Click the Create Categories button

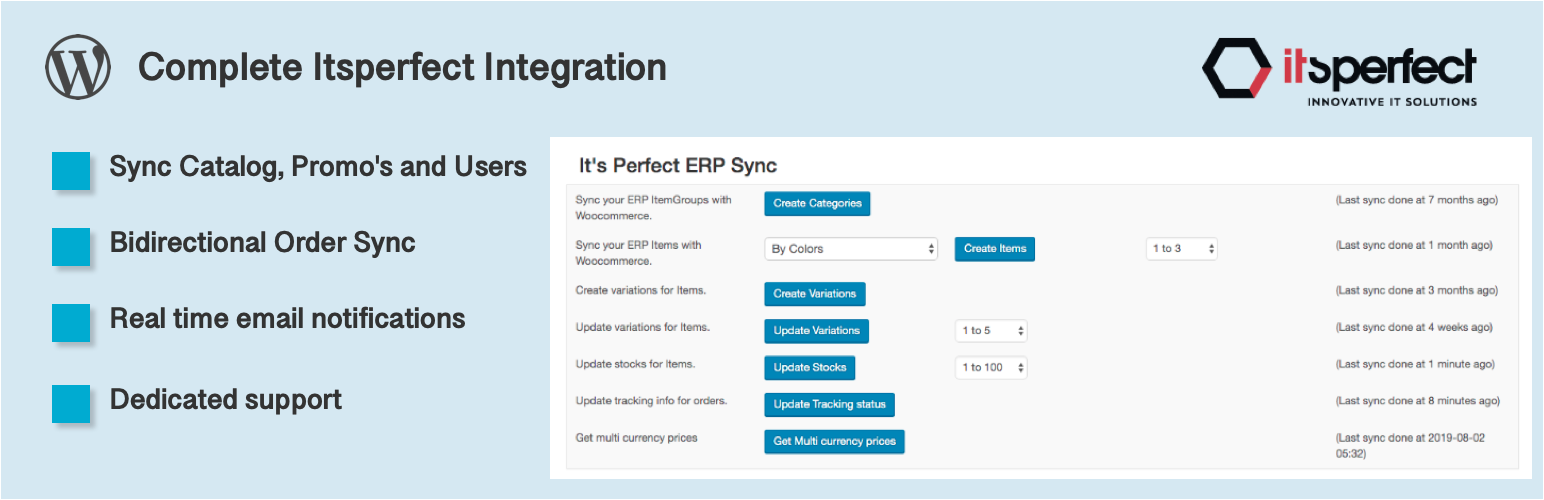pos(817,204)
